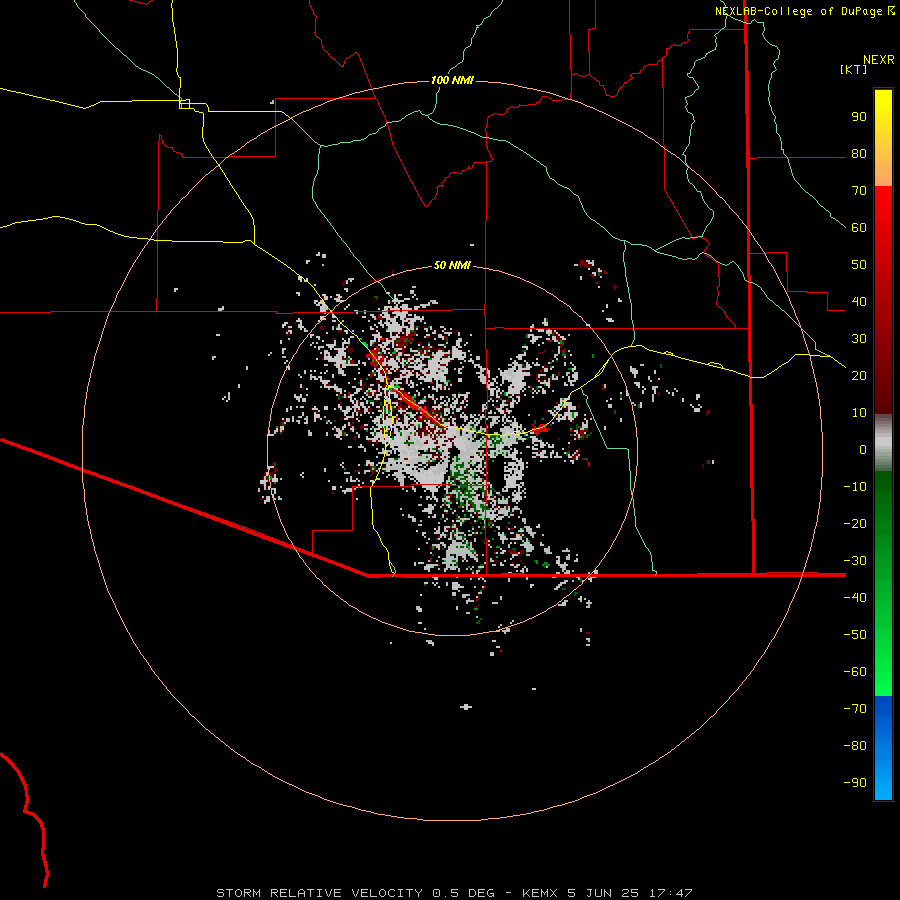900x900 pixels.
Task: Select the 10 value on velocity scale
Action: (x=859, y=413)
